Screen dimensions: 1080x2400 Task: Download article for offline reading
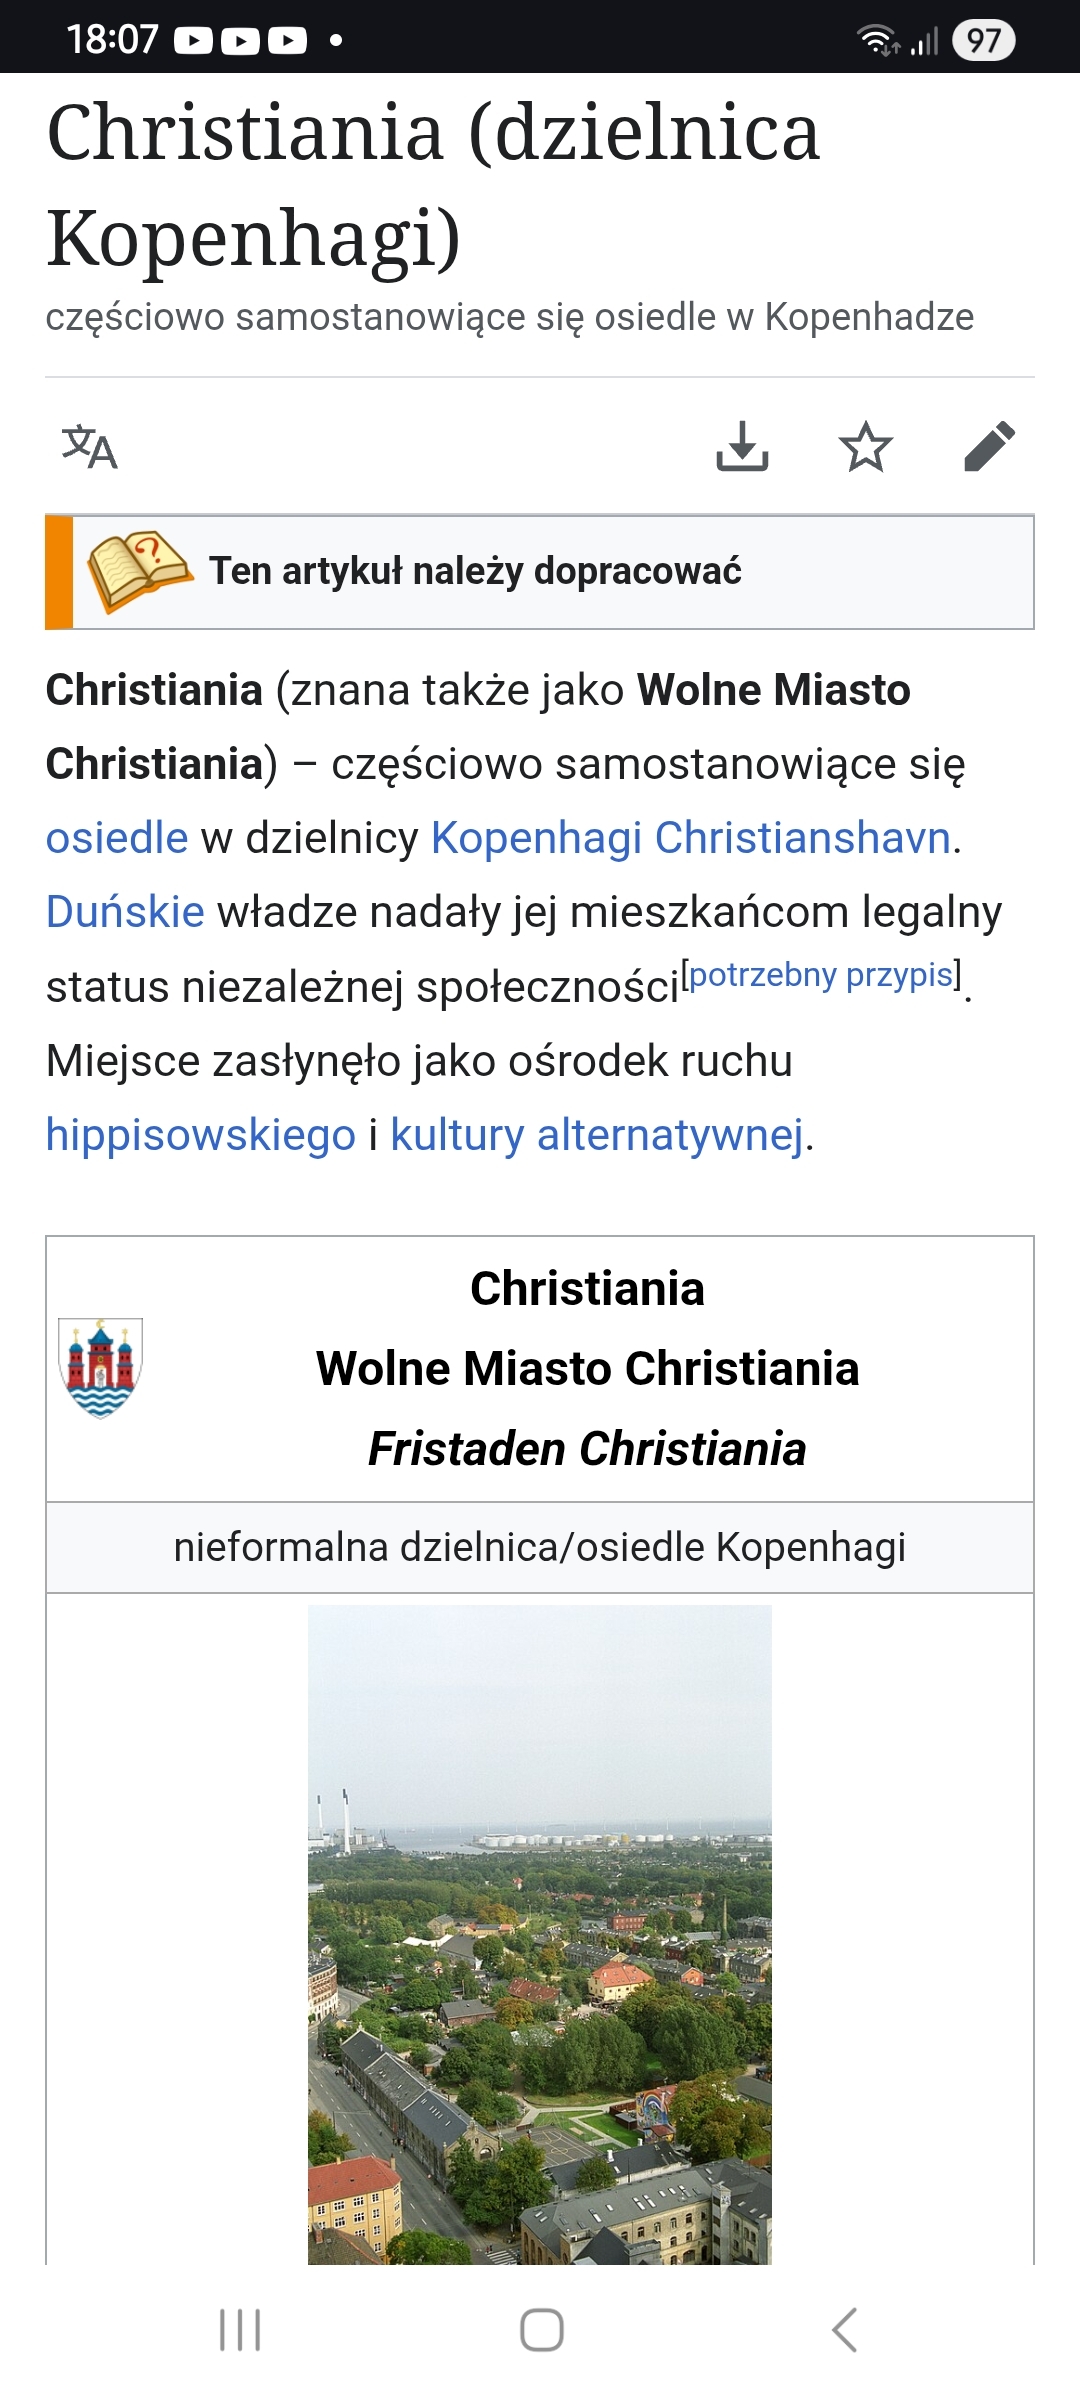[742, 447]
